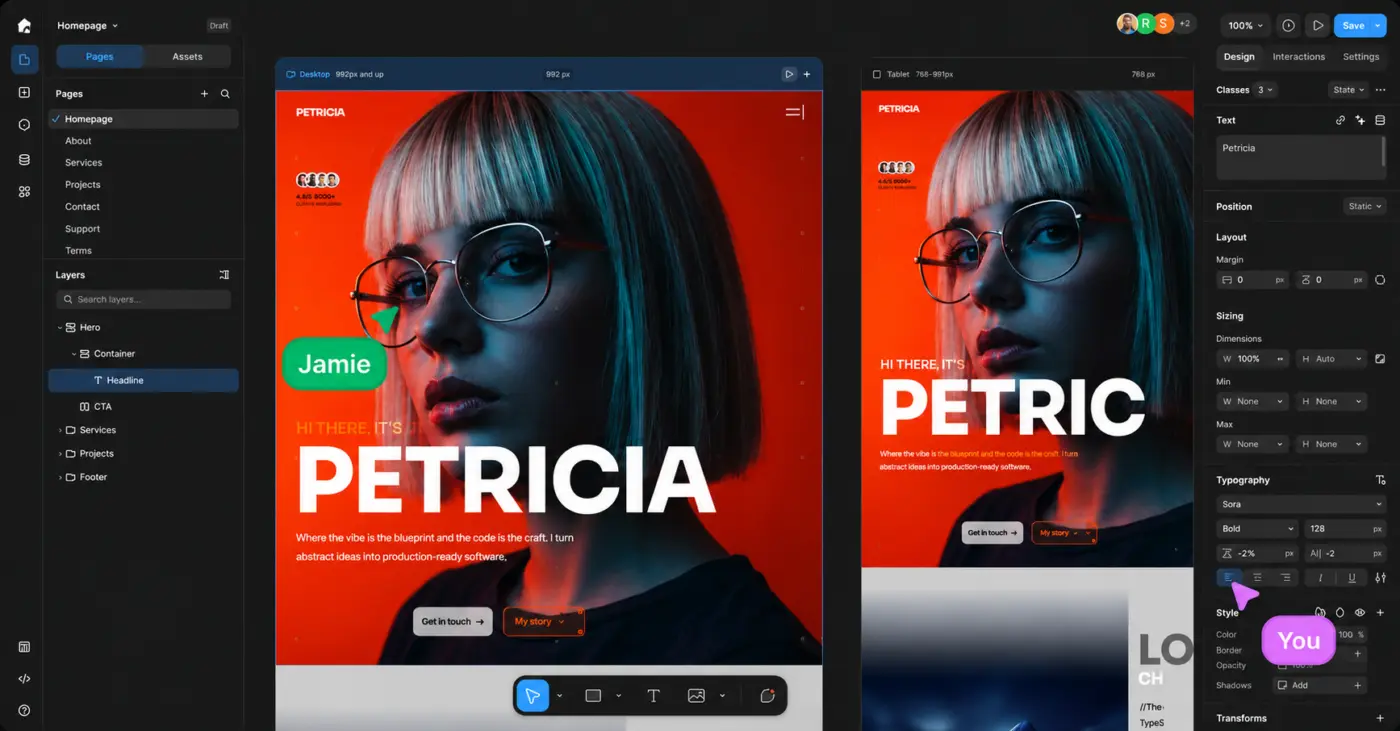Screen dimensions: 1400x731
Task: Switch to the Settings tab
Action: coord(1361,57)
